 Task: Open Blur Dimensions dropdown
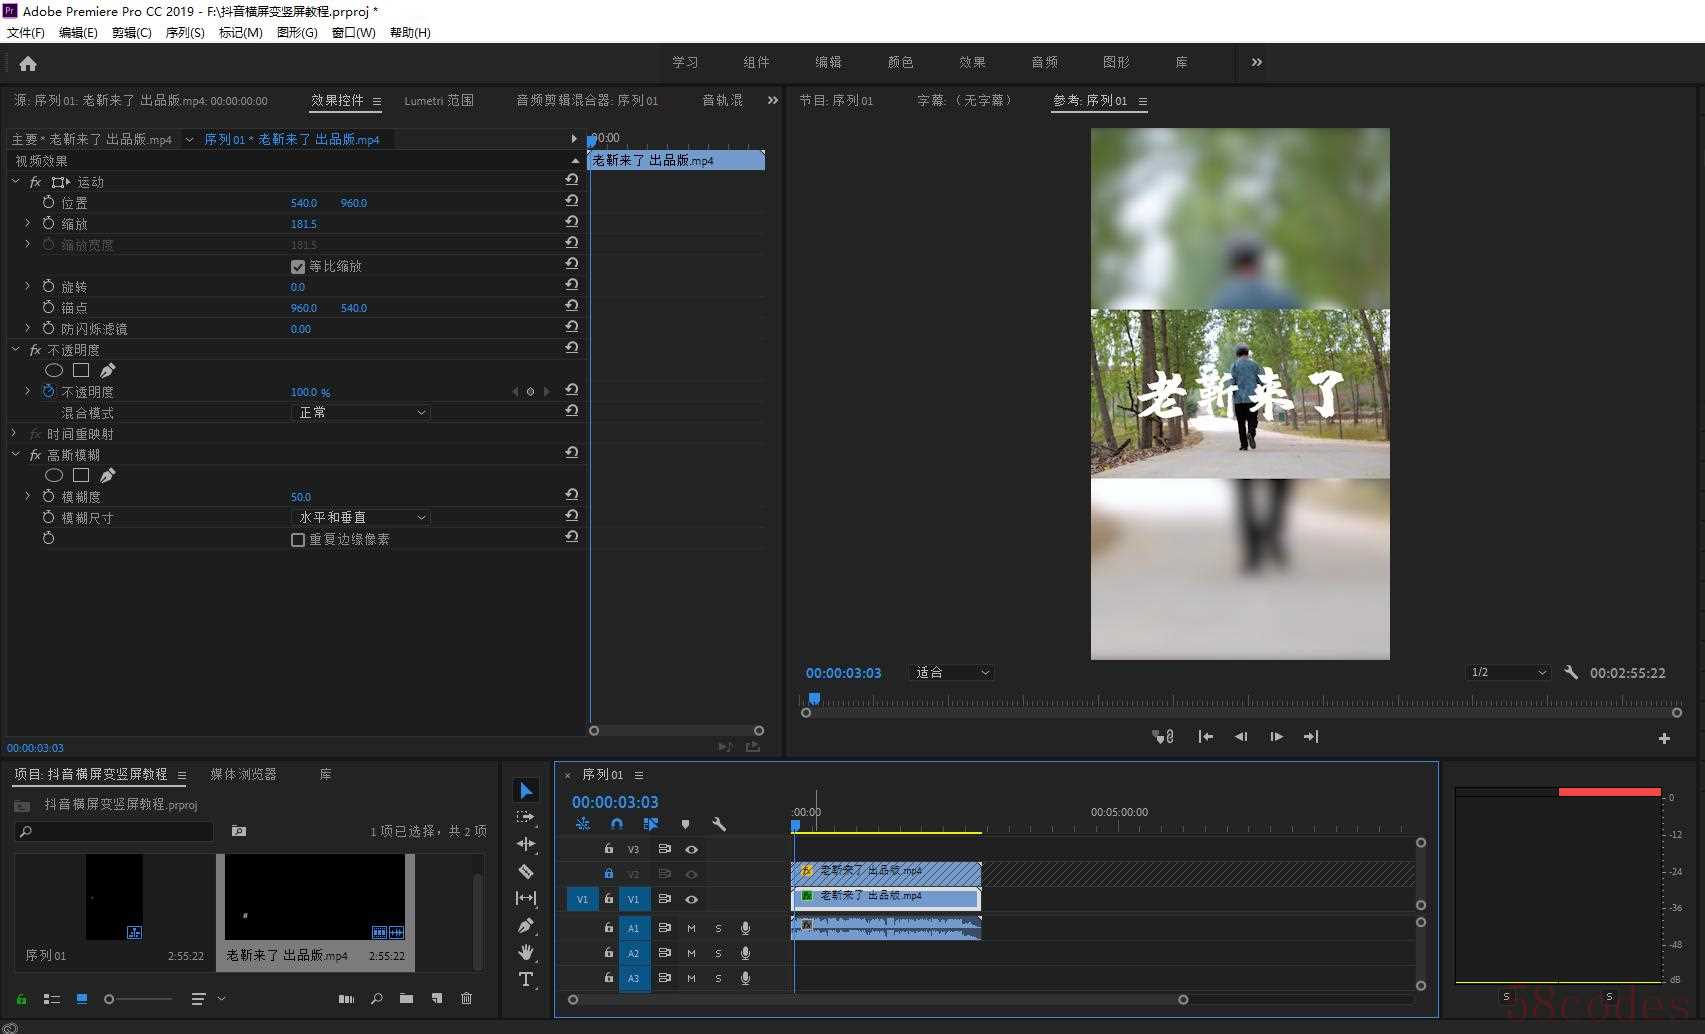pyautogui.click(x=361, y=517)
